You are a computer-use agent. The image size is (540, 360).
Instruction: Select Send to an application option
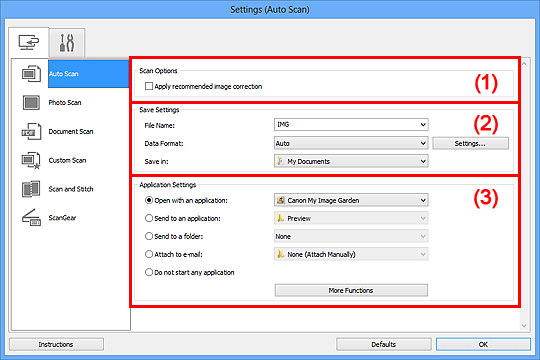coord(149,218)
